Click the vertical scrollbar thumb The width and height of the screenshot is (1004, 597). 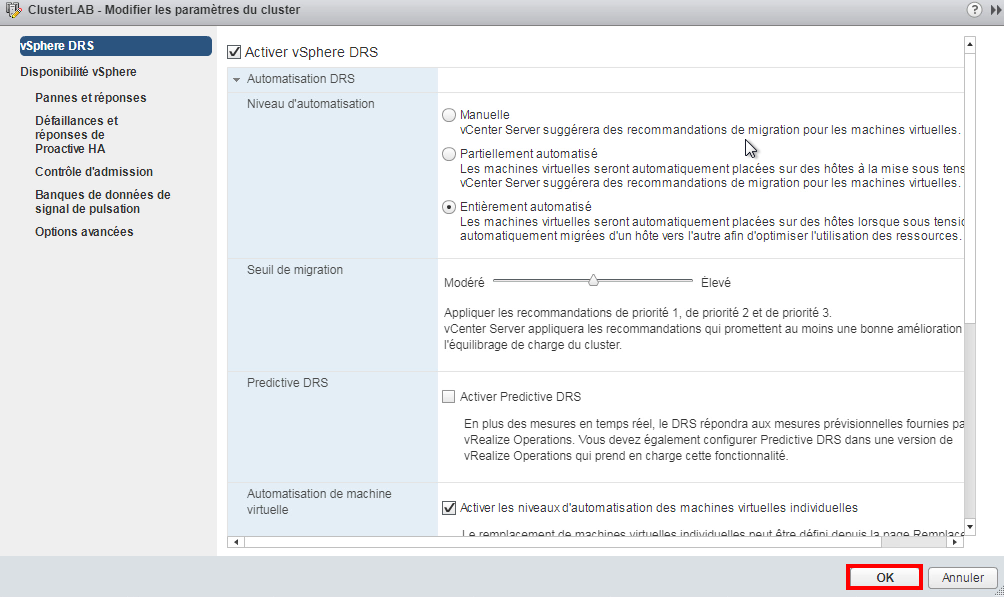click(969, 188)
